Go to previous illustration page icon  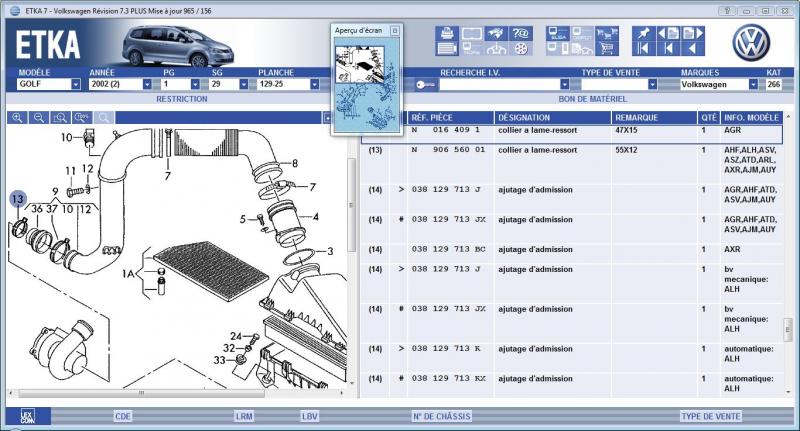tap(668, 34)
